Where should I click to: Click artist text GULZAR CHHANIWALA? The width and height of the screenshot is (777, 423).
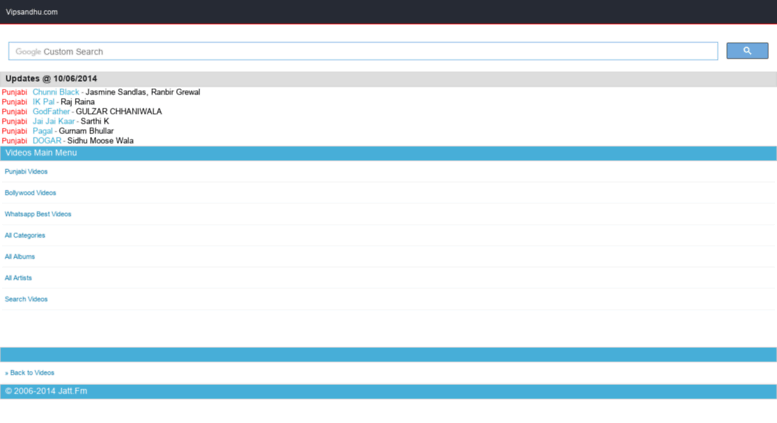coord(119,111)
